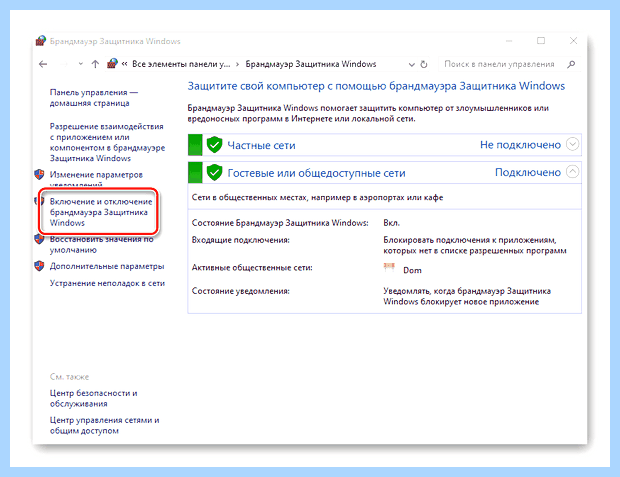620x477 pixels.
Task: Click 'Состояние уведомления:' label
Action: coord(240,291)
